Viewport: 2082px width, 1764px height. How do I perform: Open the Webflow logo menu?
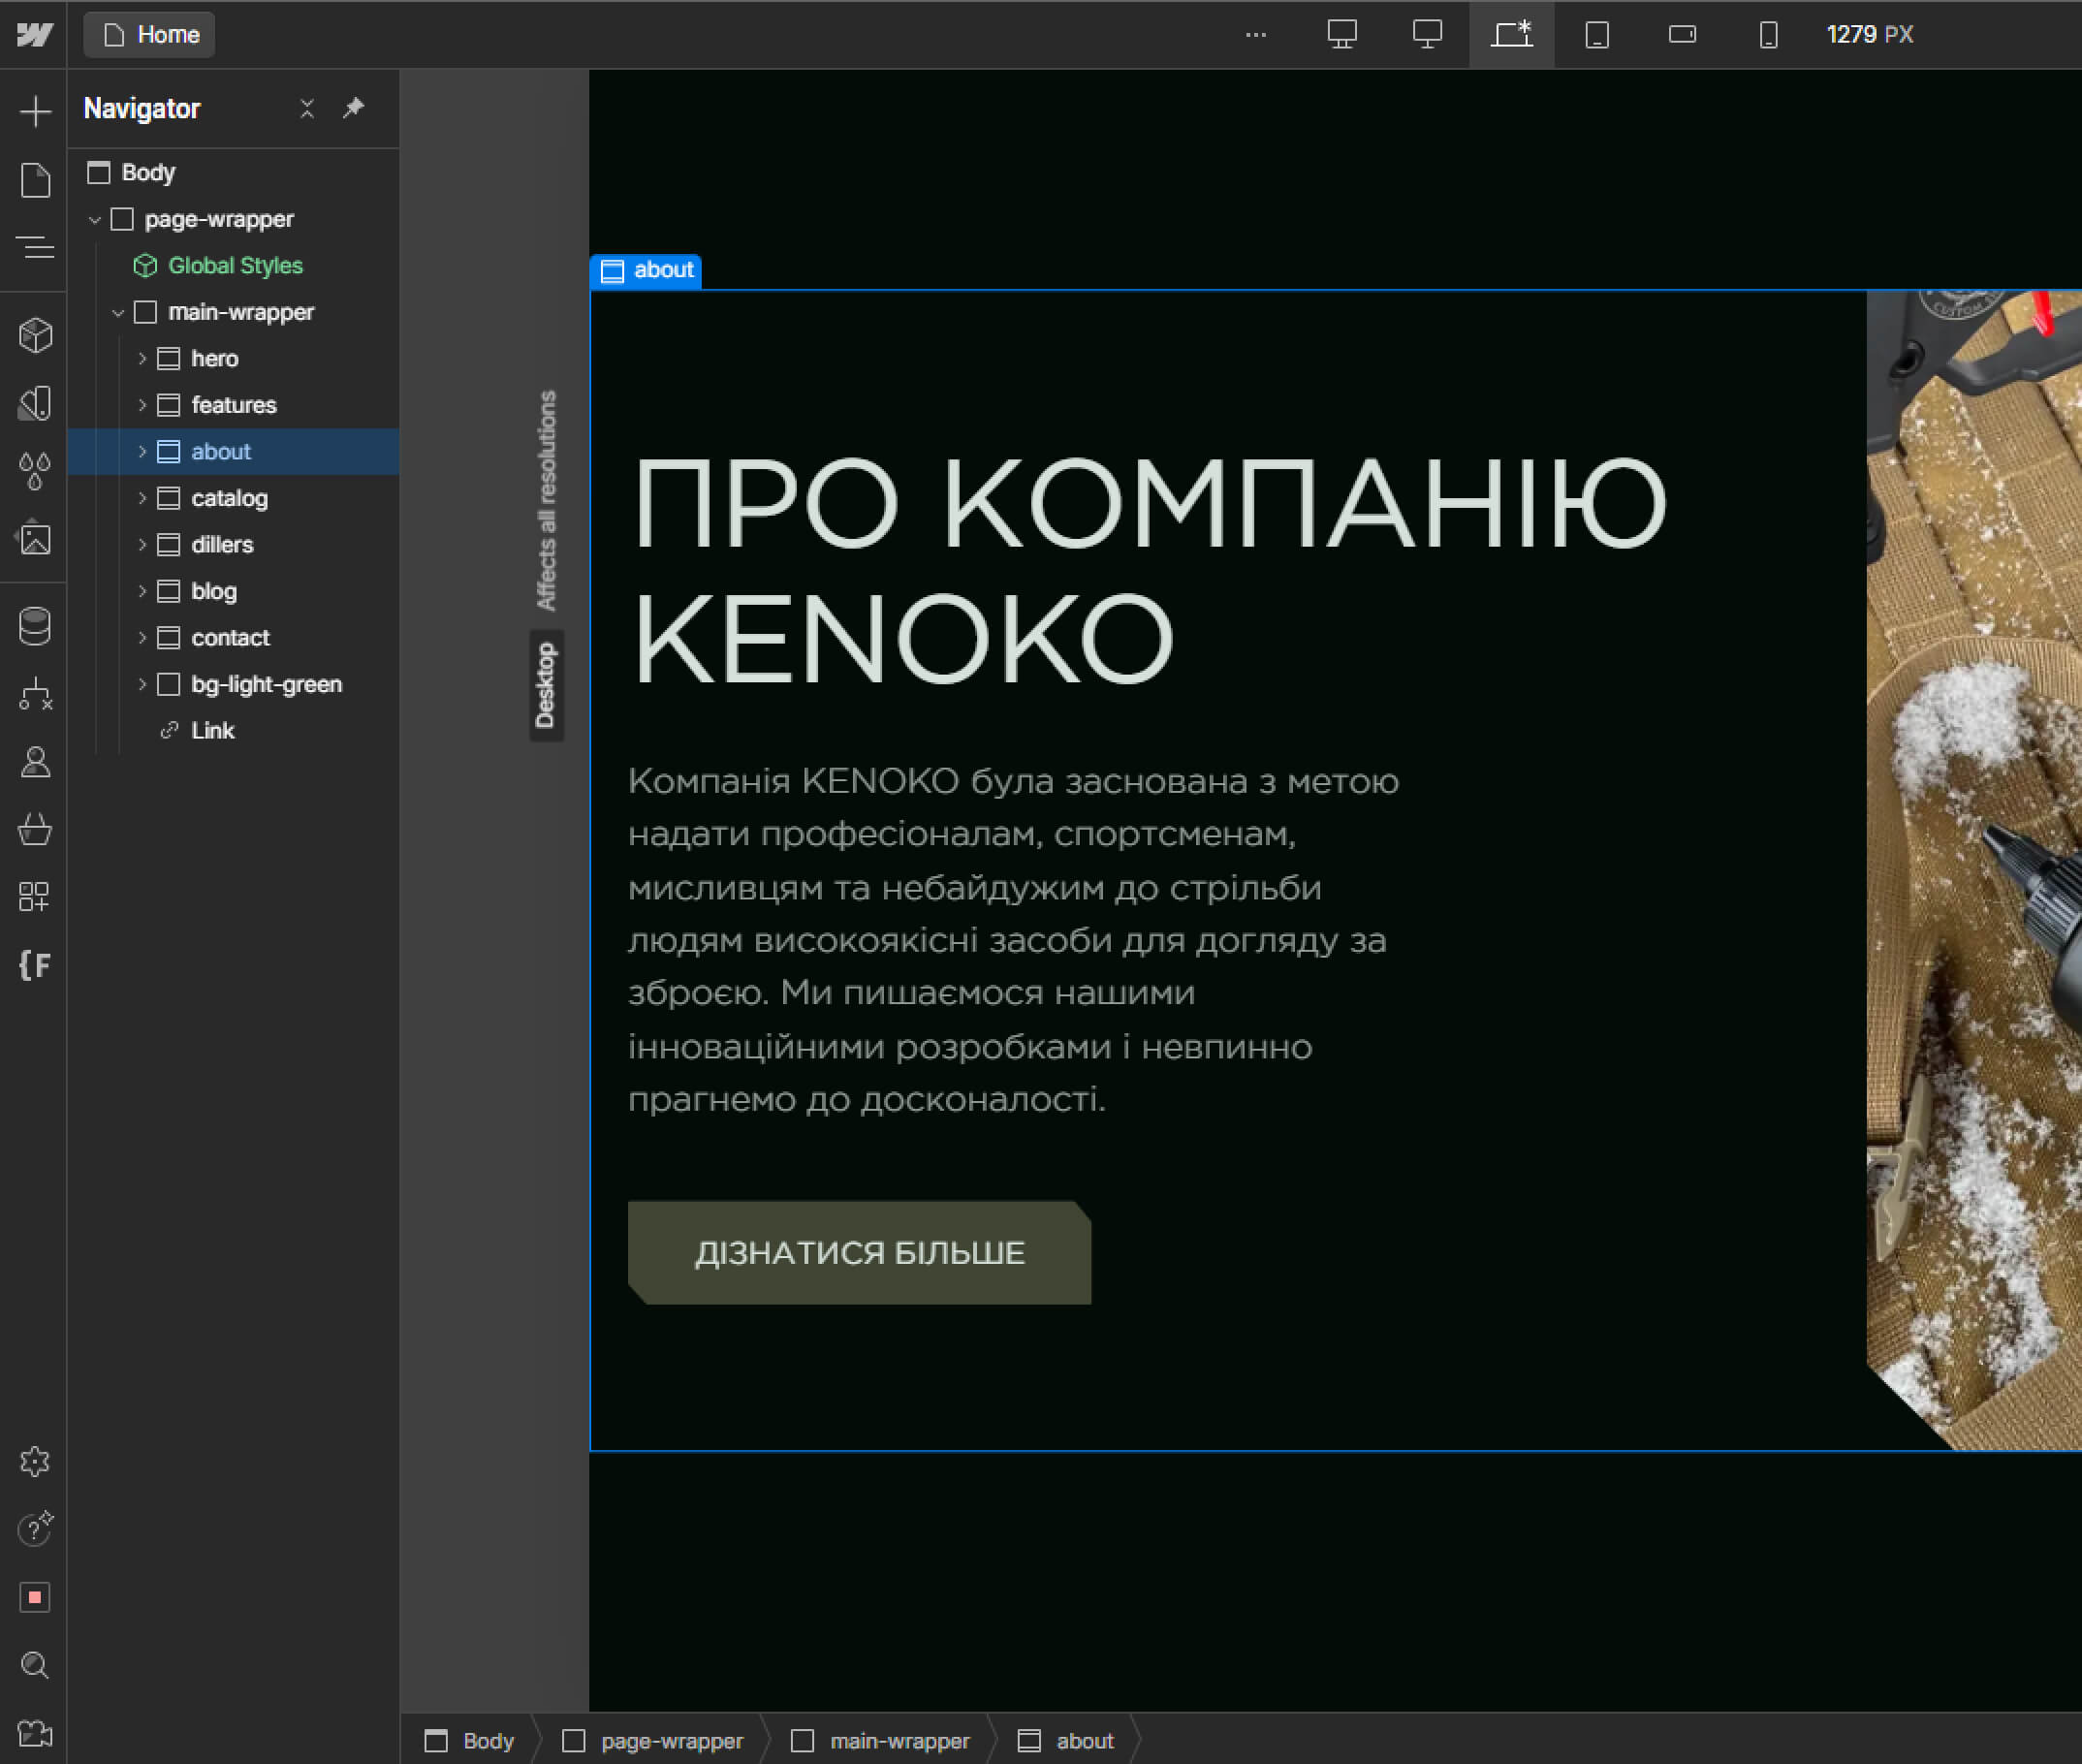tap(34, 35)
